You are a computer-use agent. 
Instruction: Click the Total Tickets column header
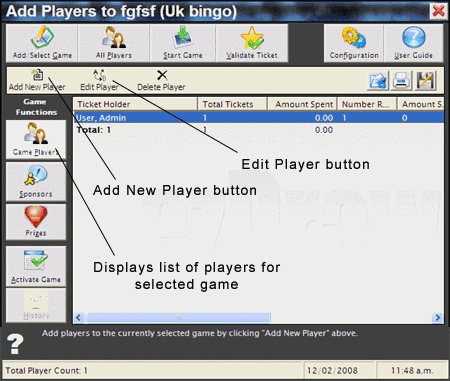(x=232, y=104)
